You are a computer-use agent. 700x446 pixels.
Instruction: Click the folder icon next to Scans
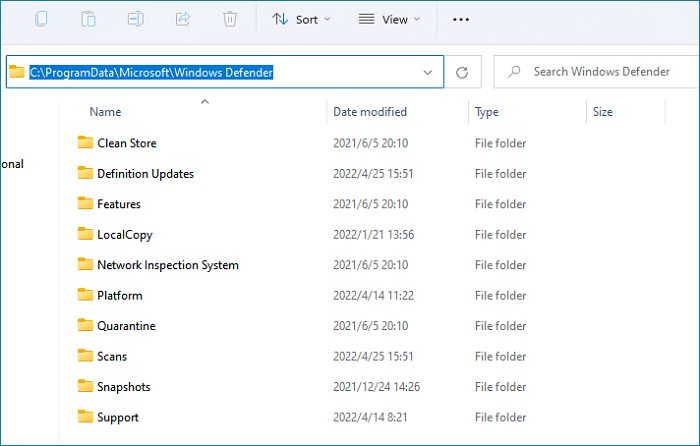tap(85, 356)
